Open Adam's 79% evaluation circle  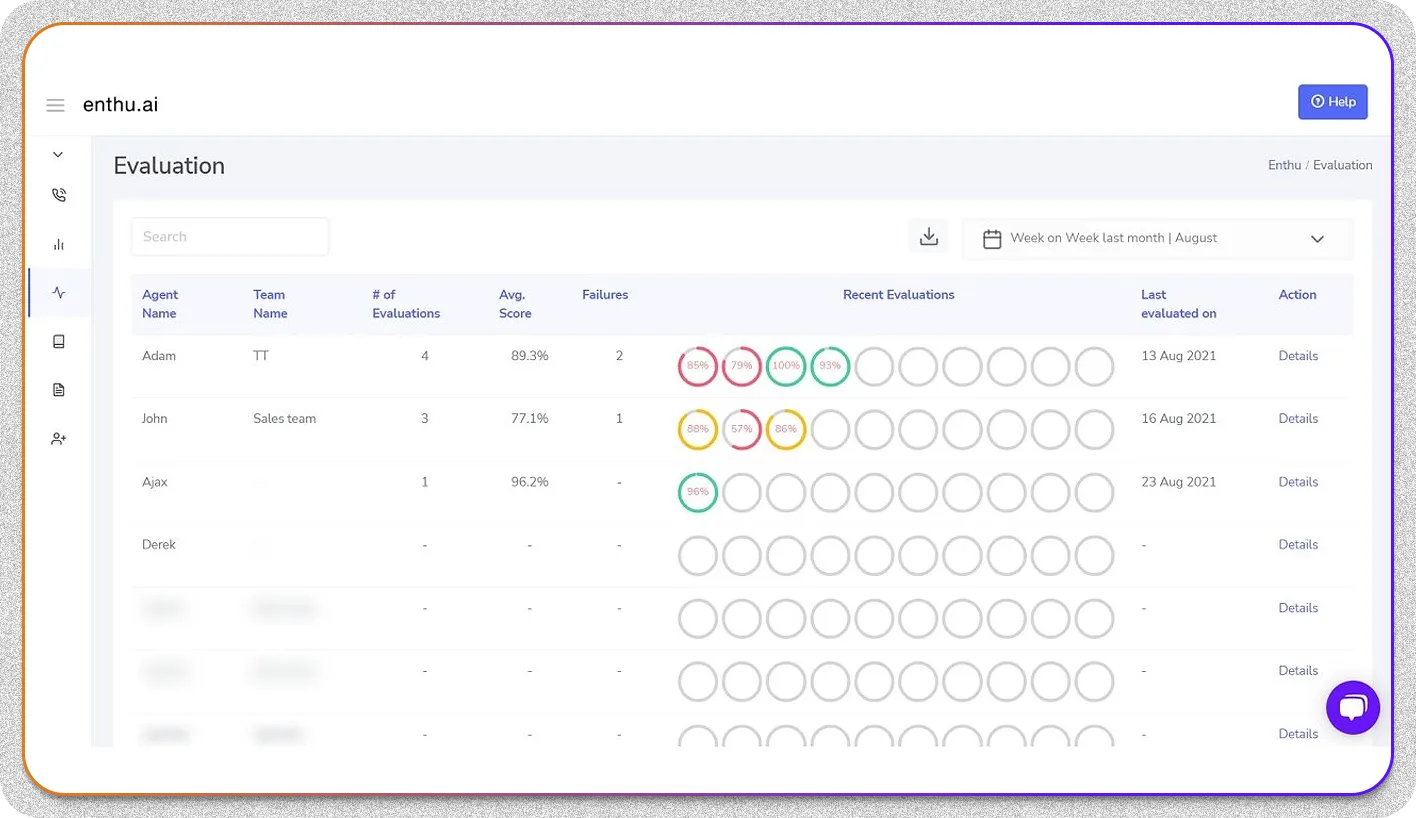coord(742,366)
